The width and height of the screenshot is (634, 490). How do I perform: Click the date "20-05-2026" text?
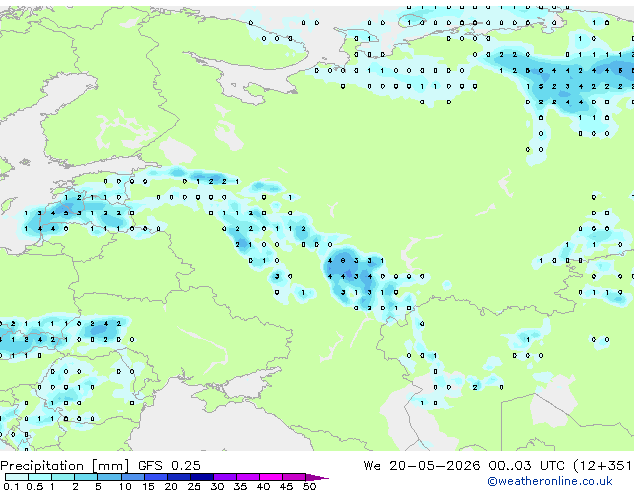click(x=435, y=466)
